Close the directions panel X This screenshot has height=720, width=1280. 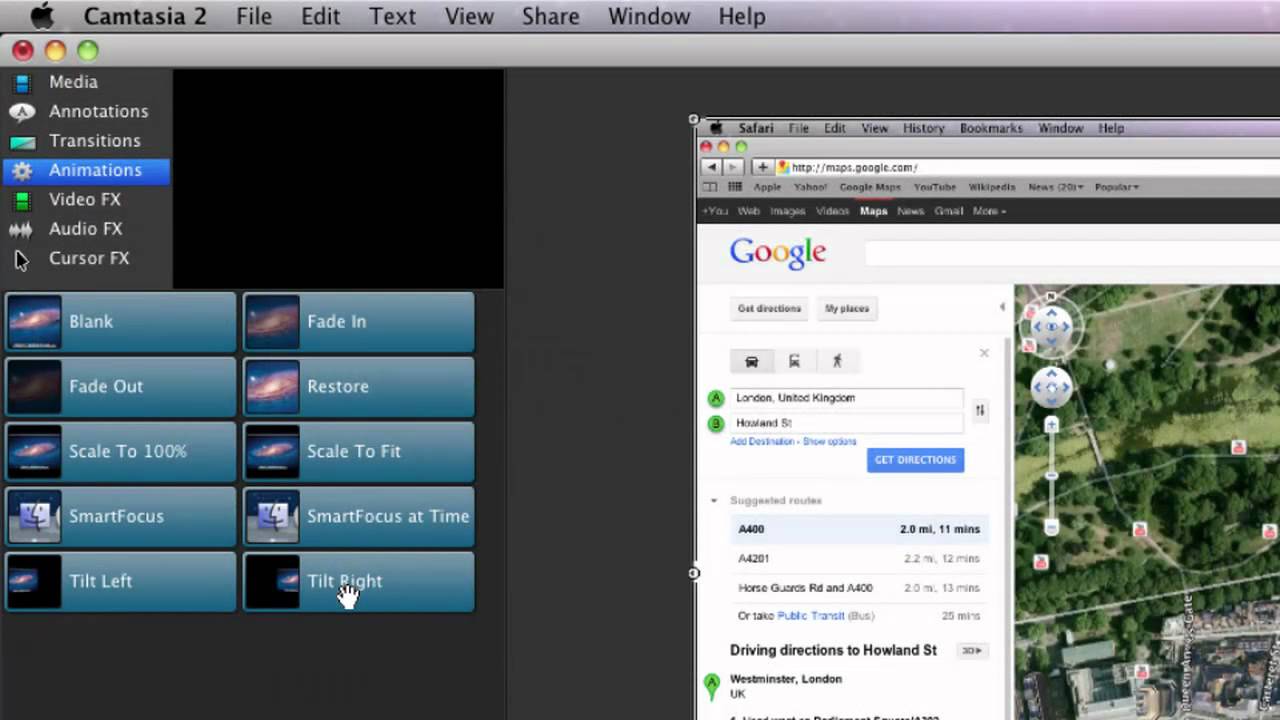coord(984,353)
